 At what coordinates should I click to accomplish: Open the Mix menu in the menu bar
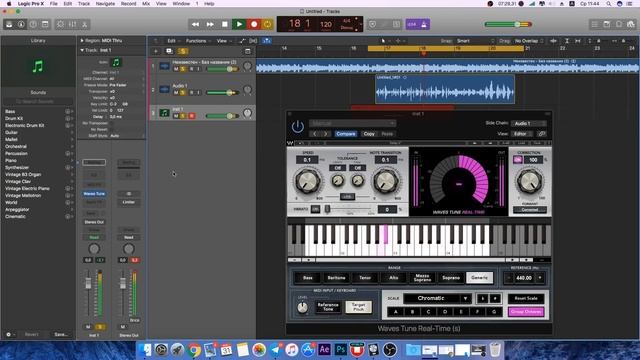tap(146, 4)
